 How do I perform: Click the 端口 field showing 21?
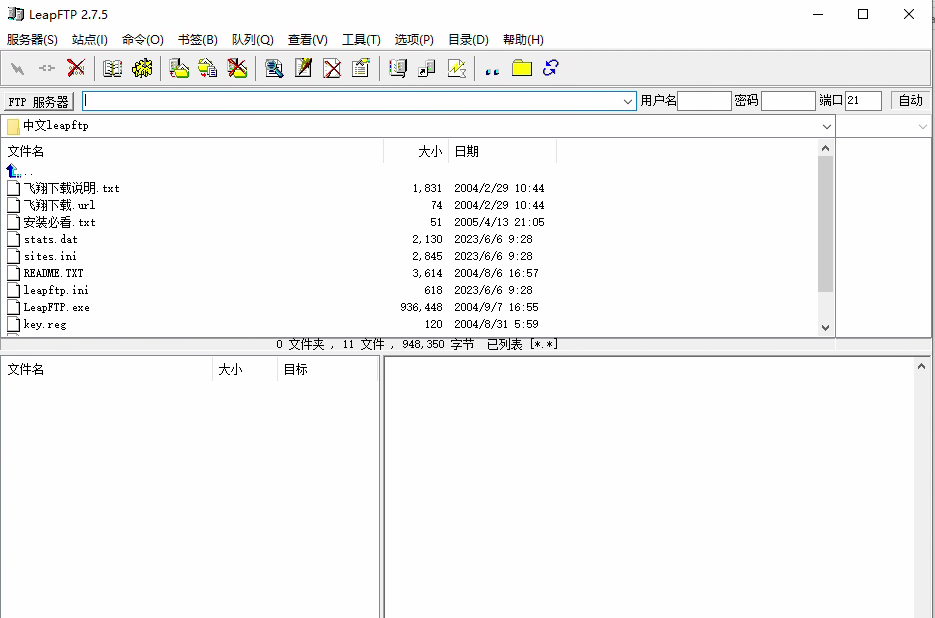(x=863, y=101)
